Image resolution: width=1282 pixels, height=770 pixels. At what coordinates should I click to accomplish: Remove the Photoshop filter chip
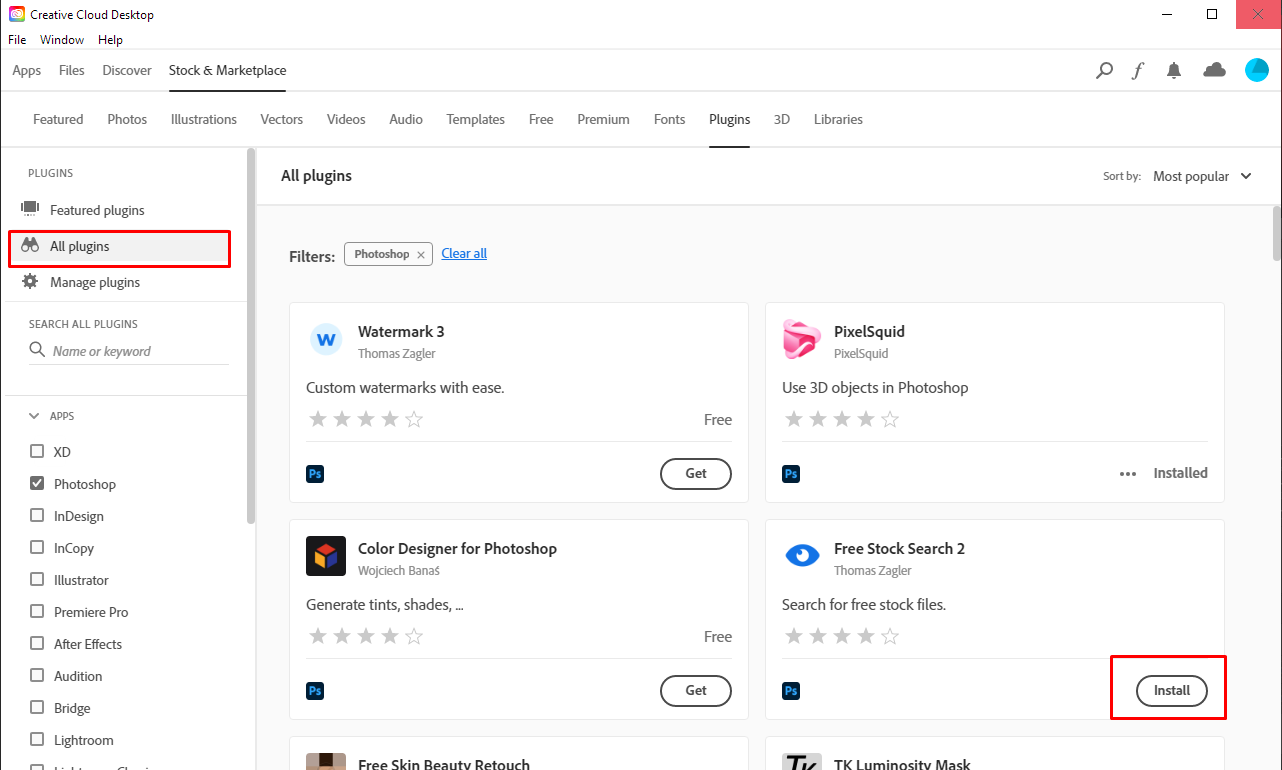(x=421, y=255)
